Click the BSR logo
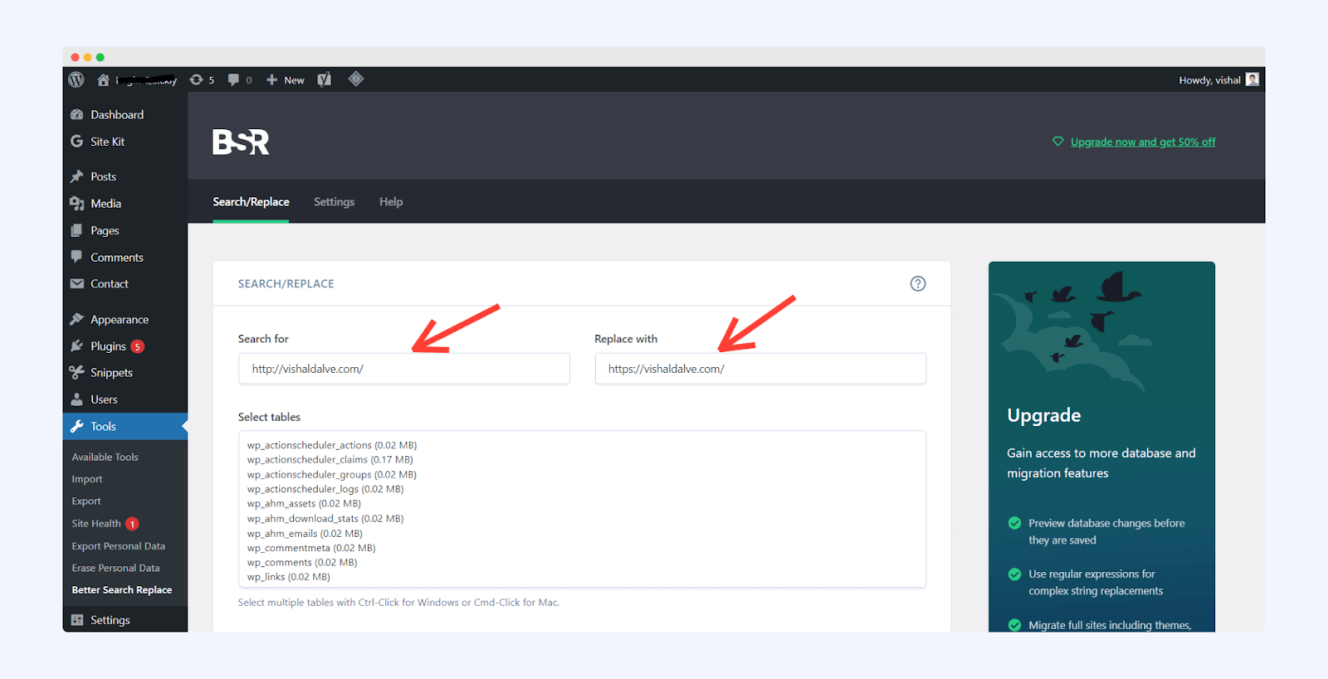Screen dimensions: 1328x679 click(x=241, y=142)
